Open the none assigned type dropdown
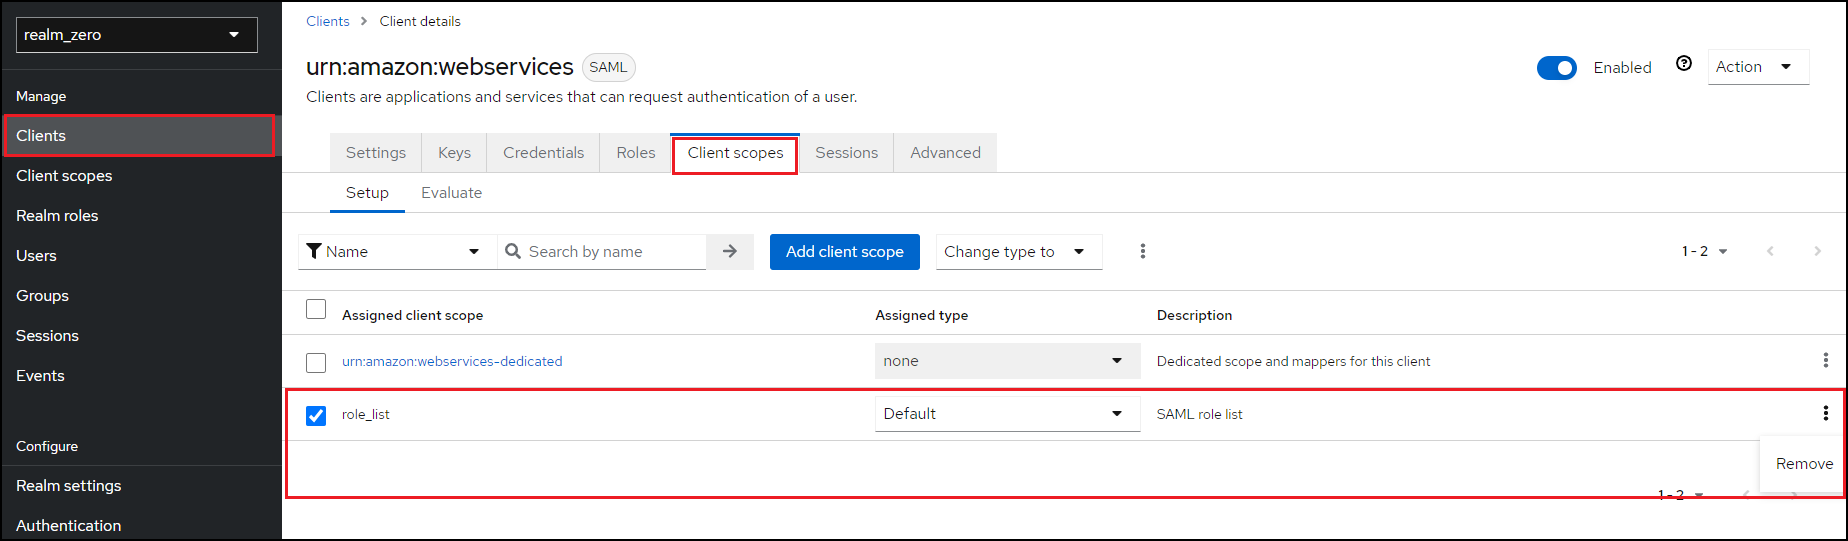 click(x=1007, y=361)
